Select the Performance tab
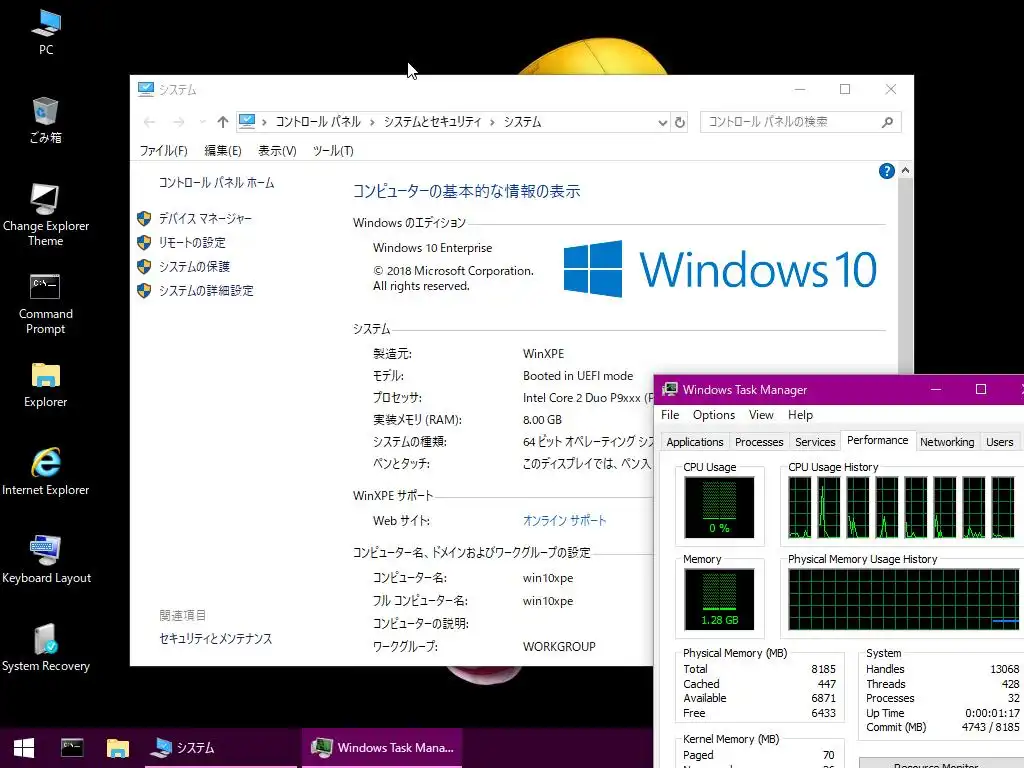The height and width of the screenshot is (768, 1024). tap(878, 441)
